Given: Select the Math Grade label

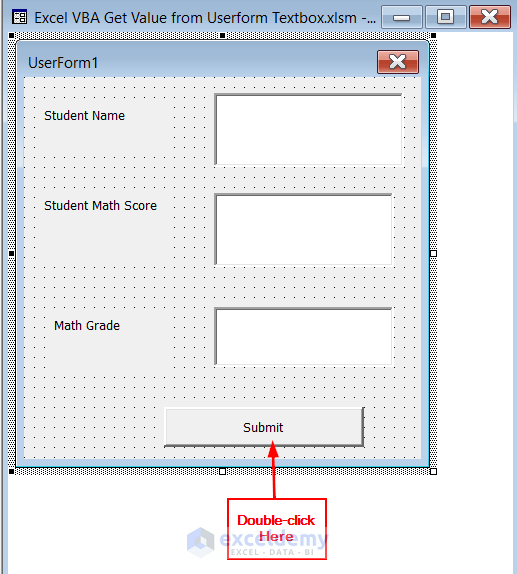Looking at the screenshot, I should click(x=87, y=326).
